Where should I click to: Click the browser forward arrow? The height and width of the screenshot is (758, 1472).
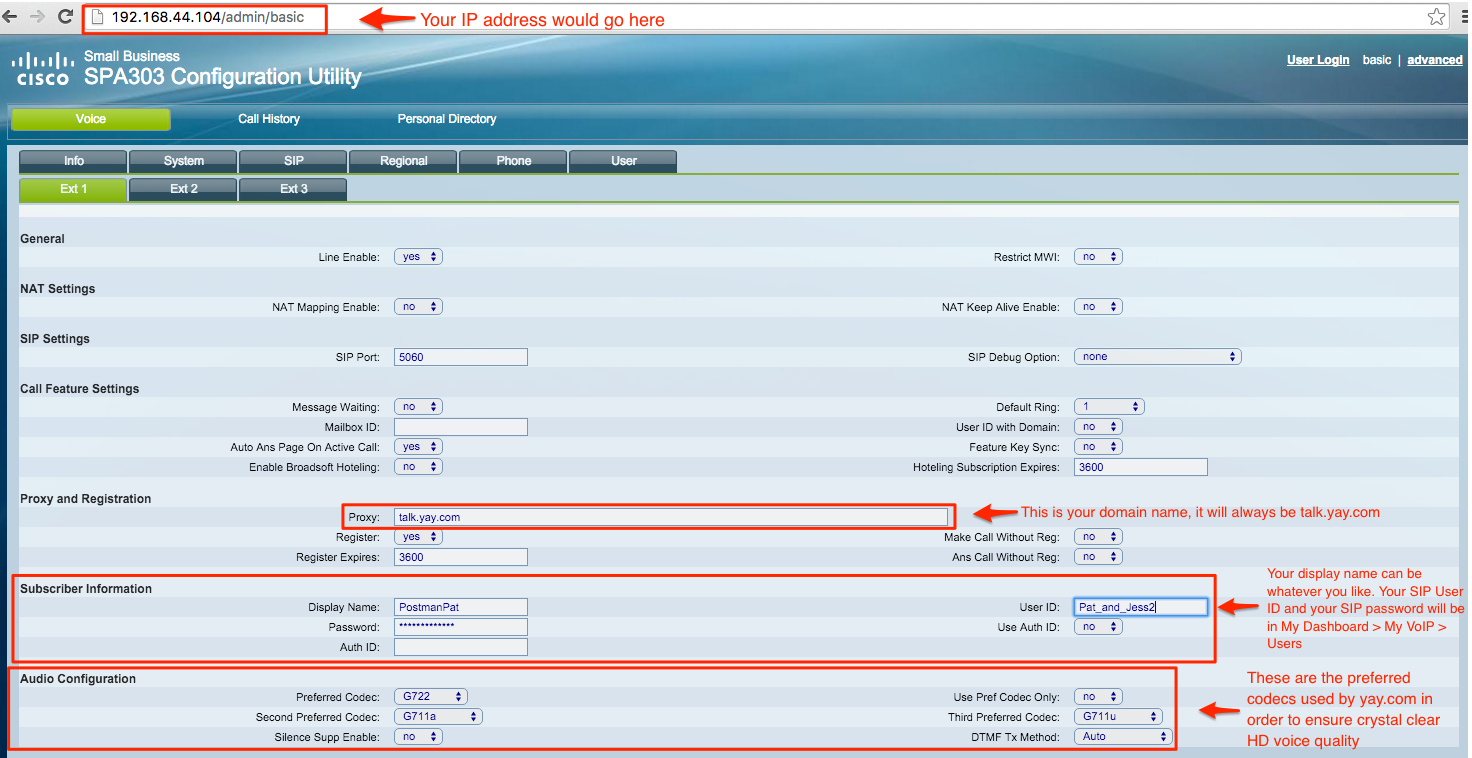(38, 17)
